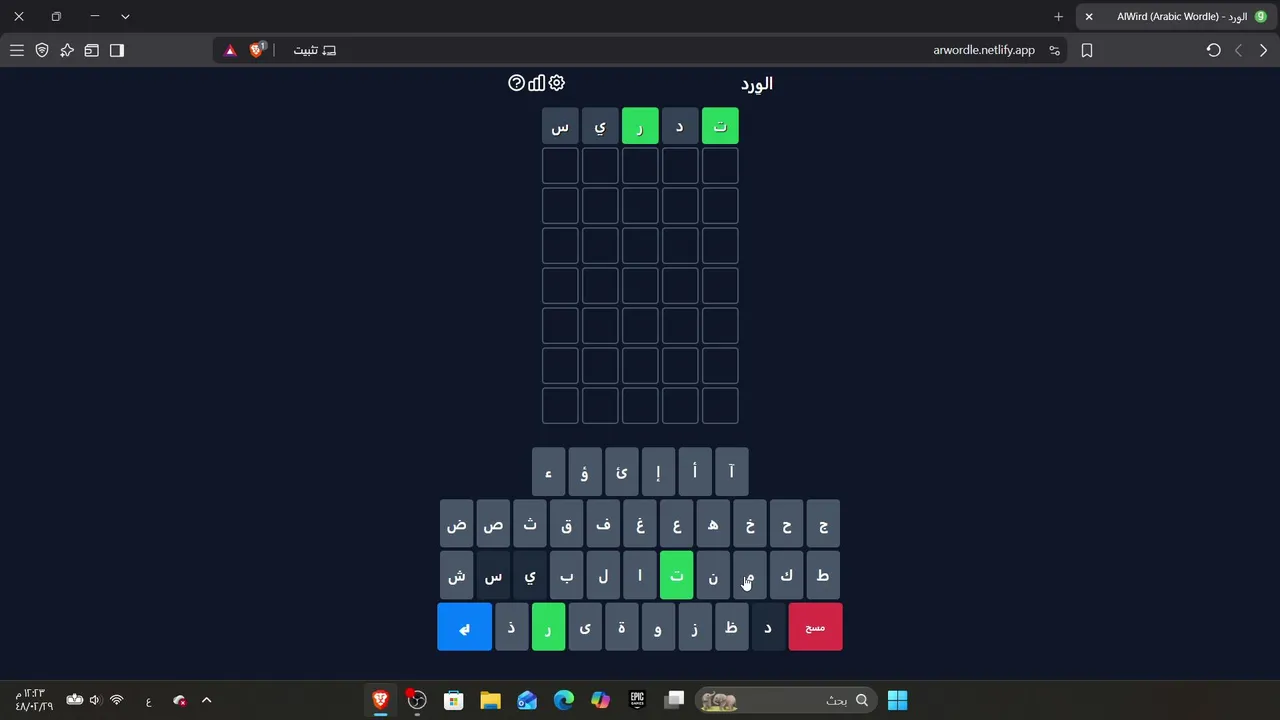Click the green ت tile in first guess row

[720, 126]
